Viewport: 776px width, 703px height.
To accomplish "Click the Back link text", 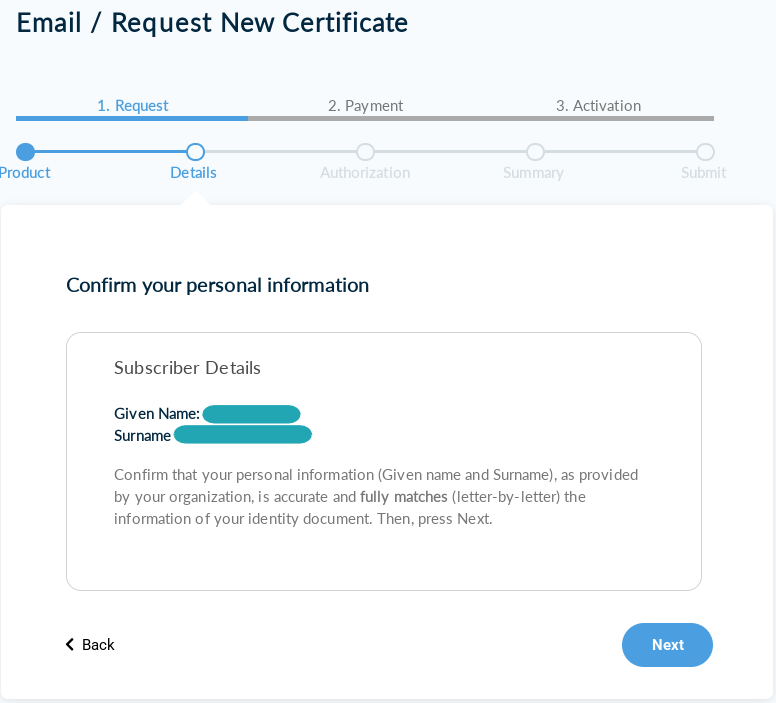I will (x=98, y=645).
